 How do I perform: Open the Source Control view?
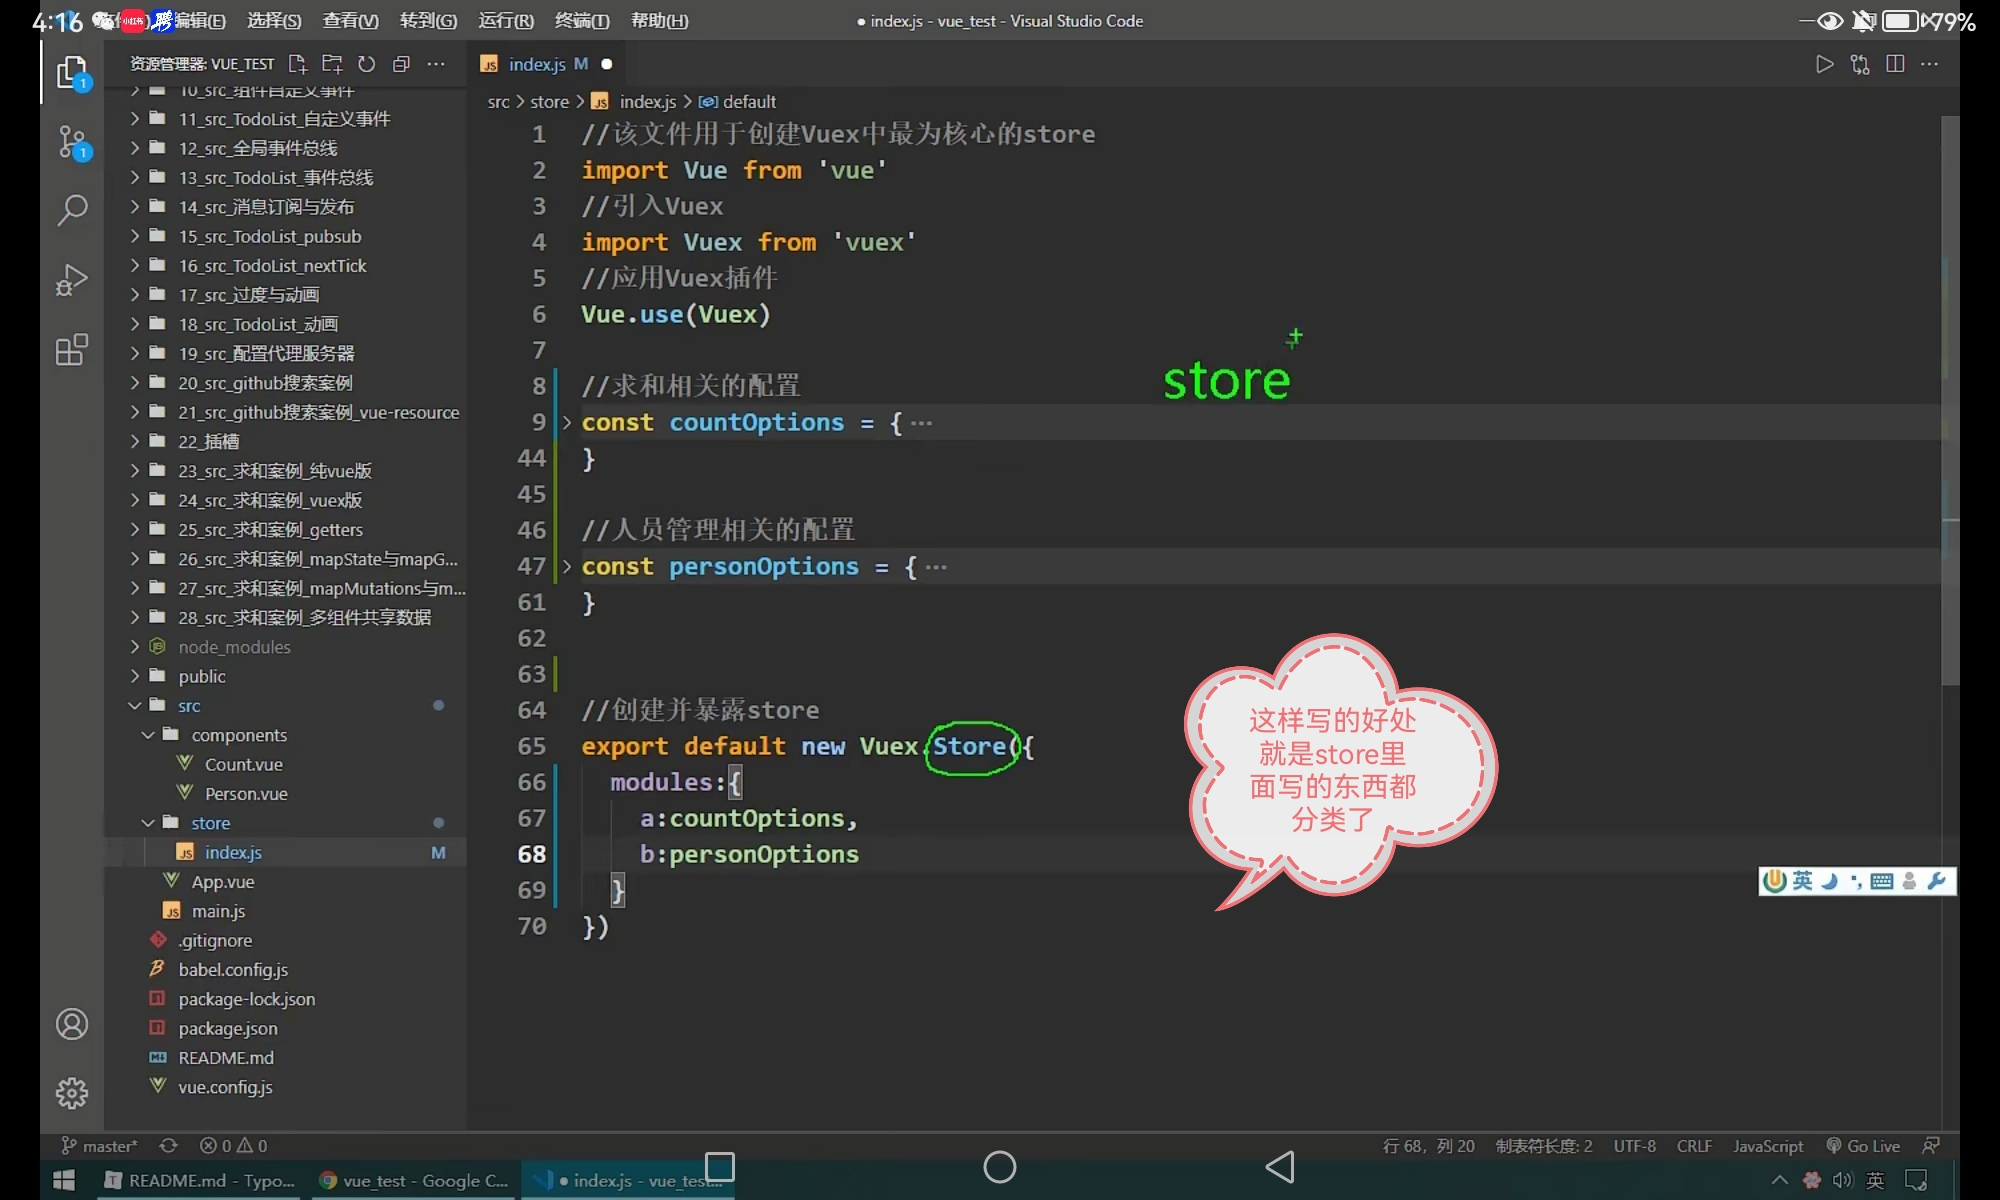pyautogui.click(x=72, y=143)
